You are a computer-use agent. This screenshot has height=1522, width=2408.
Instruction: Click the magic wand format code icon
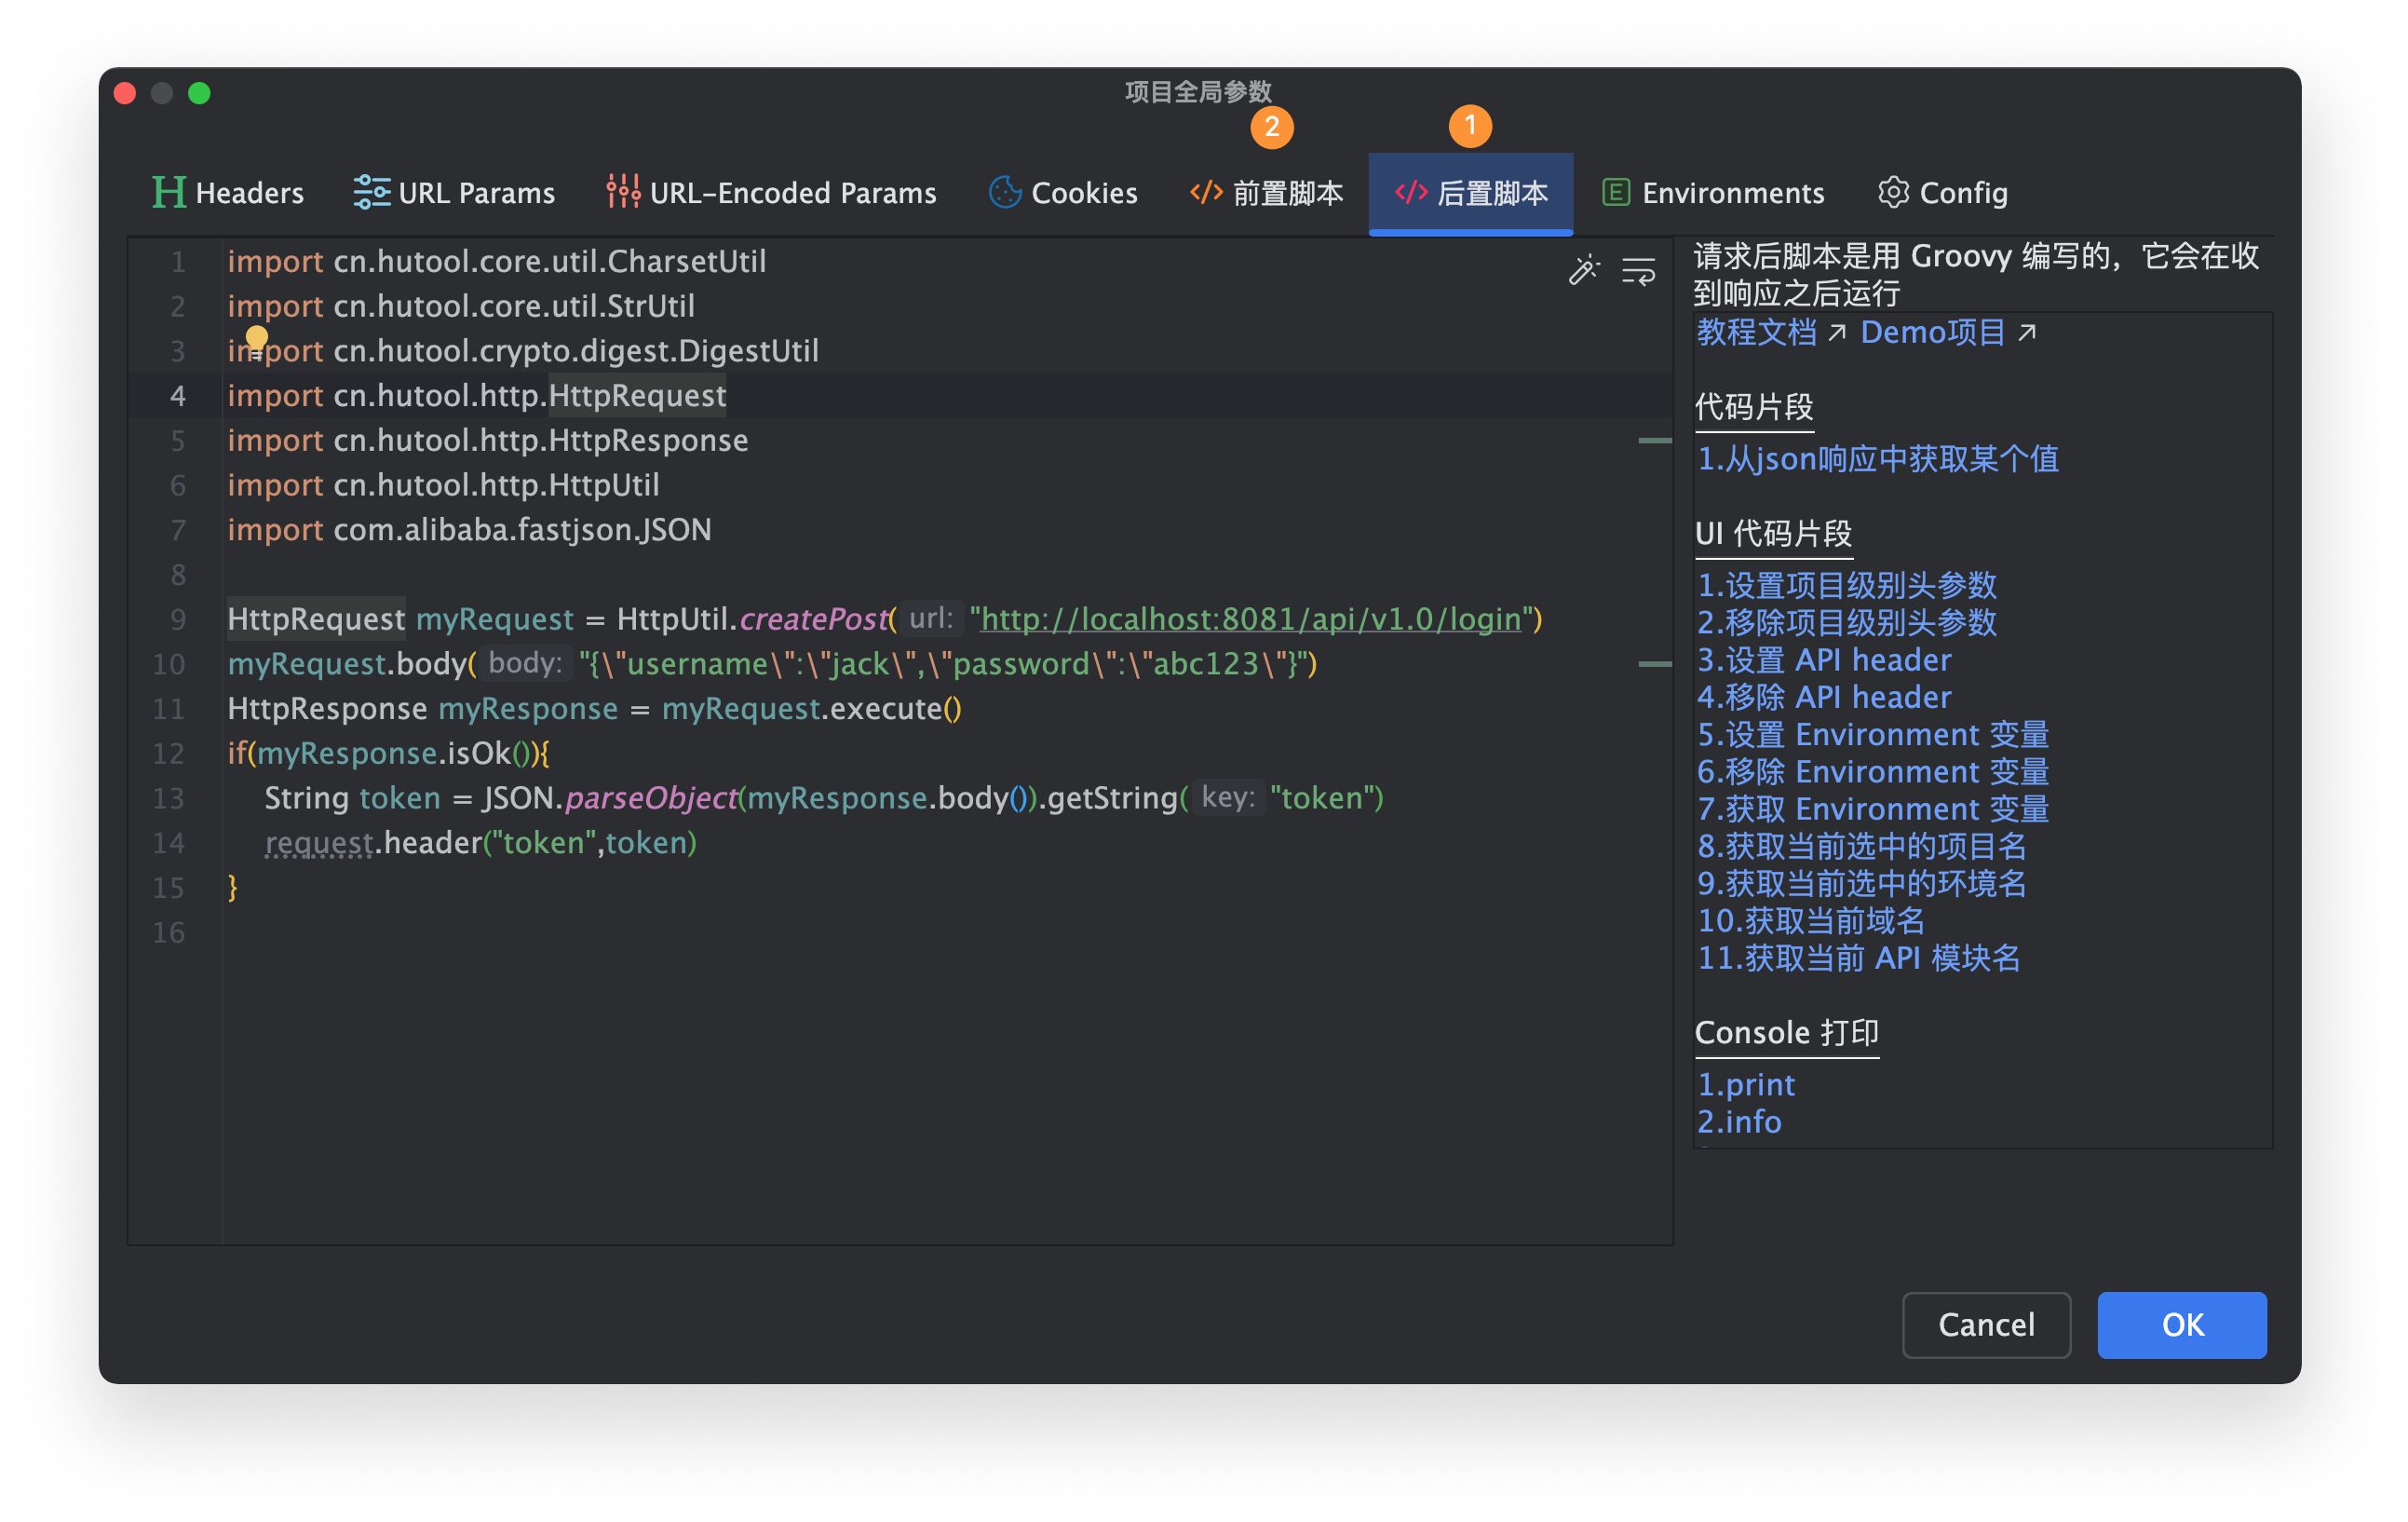(1583, 270)
